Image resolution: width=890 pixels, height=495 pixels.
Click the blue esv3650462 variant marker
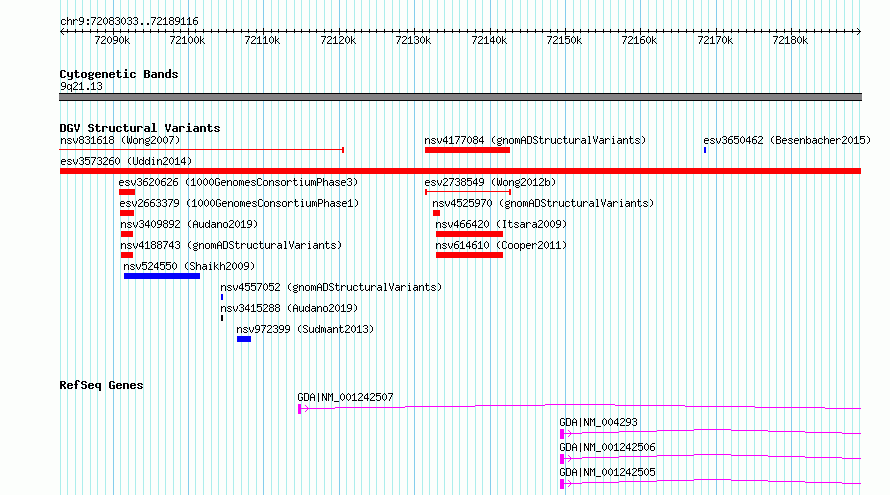pyautogui.click(x=705, y=150)
